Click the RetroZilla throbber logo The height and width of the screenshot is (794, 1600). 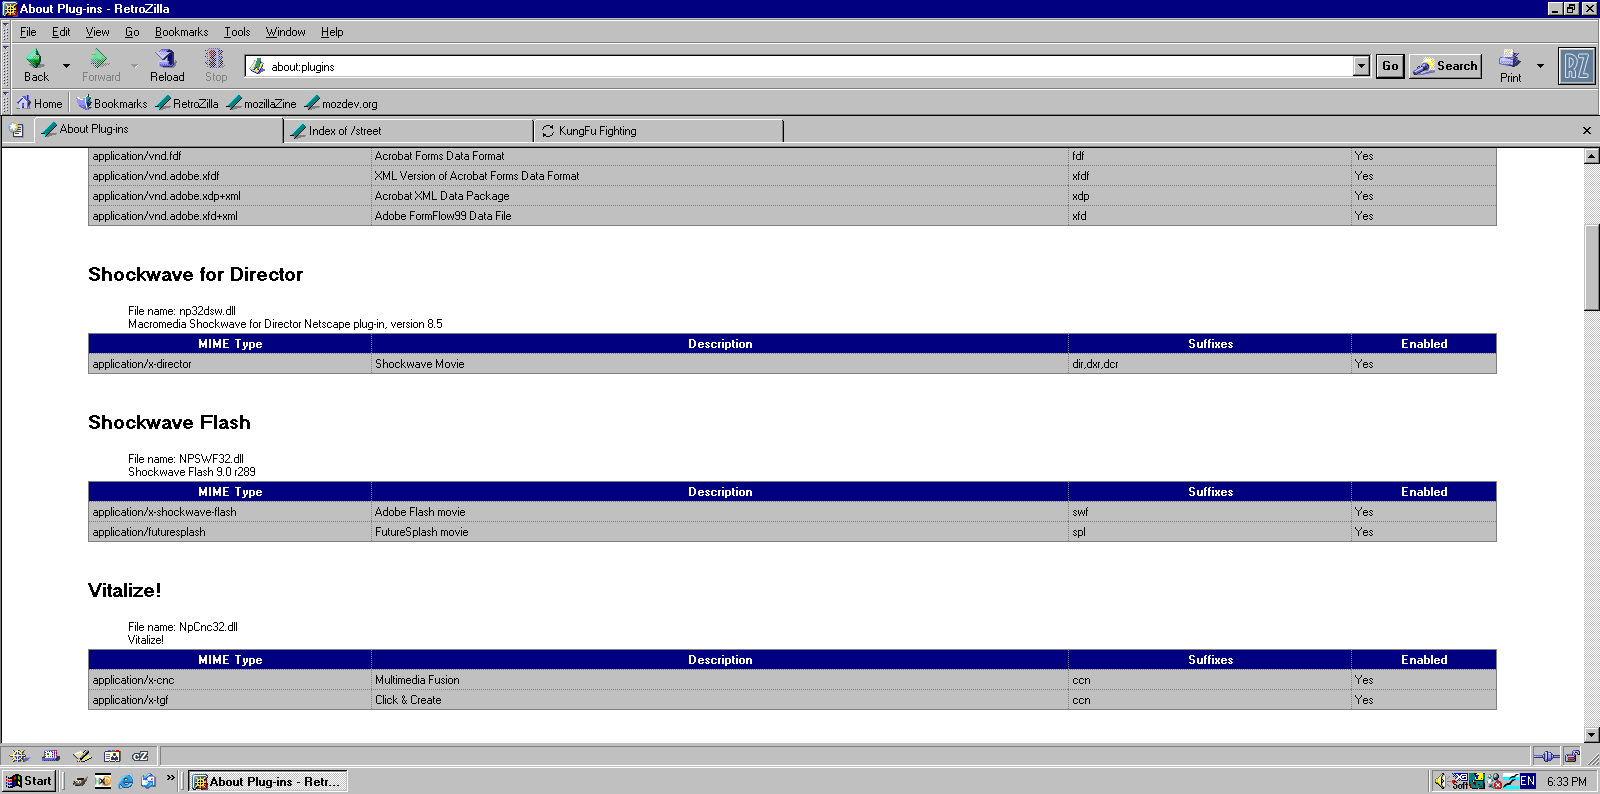(x=1577, y=66)
